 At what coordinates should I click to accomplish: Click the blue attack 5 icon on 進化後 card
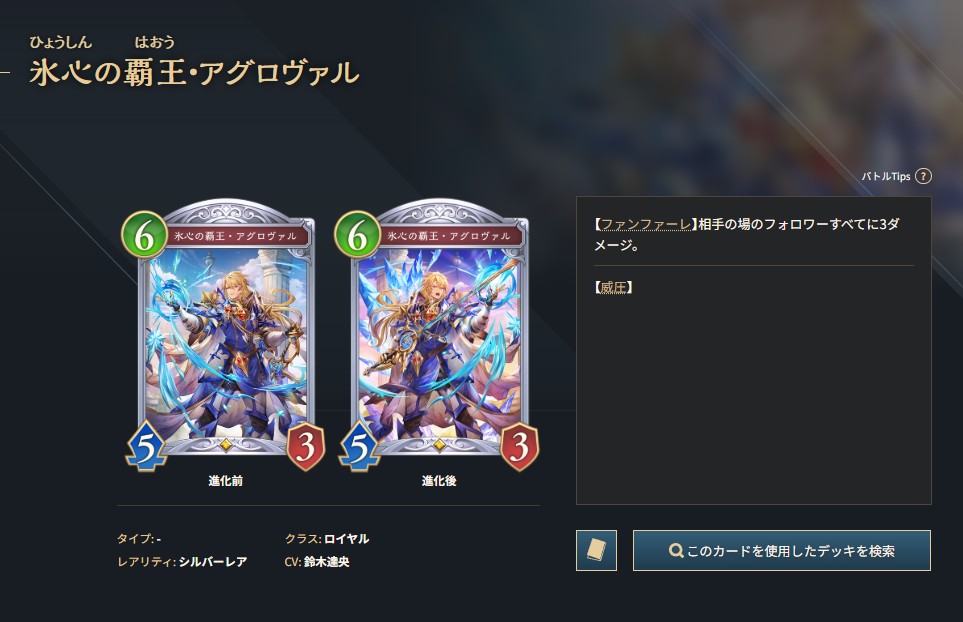click(x=359, y=446)
